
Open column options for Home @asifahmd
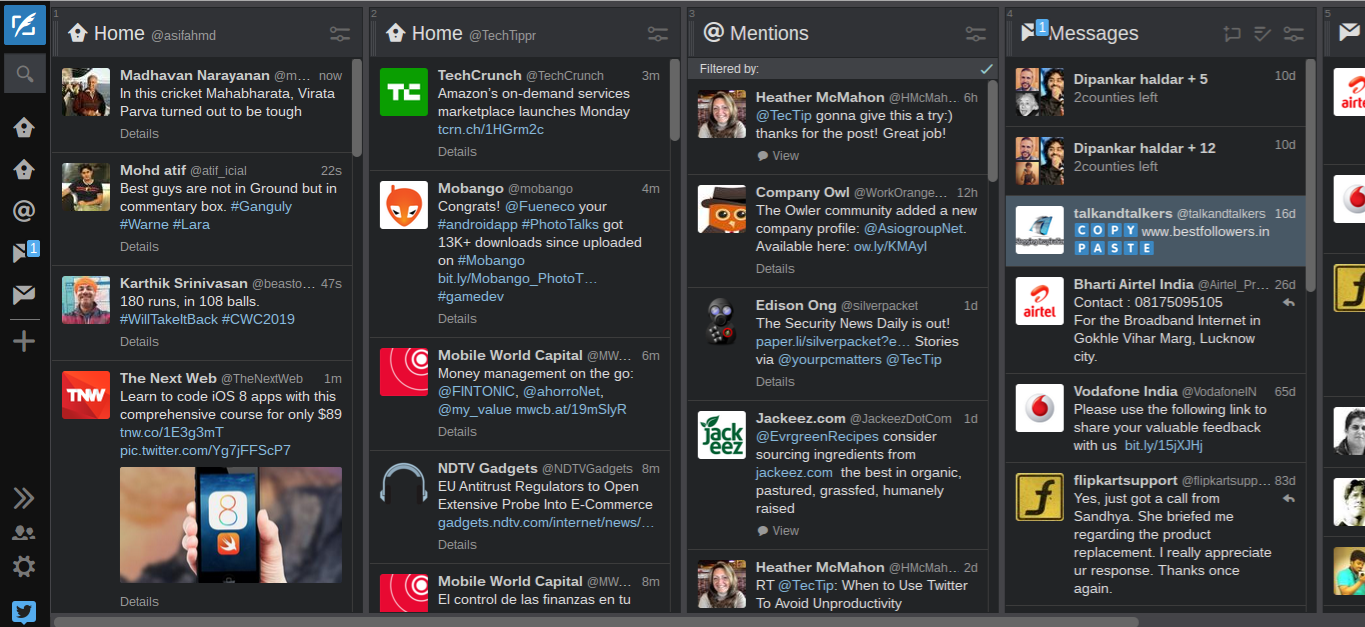pyautogui.click(x=340, y=34)
